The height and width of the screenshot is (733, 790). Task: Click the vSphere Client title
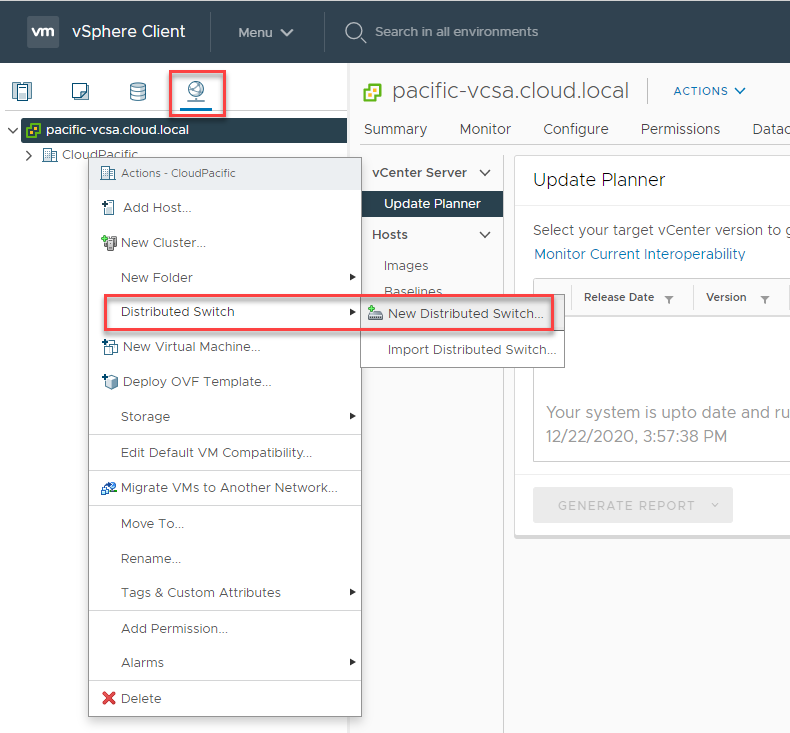click(128, 31)
